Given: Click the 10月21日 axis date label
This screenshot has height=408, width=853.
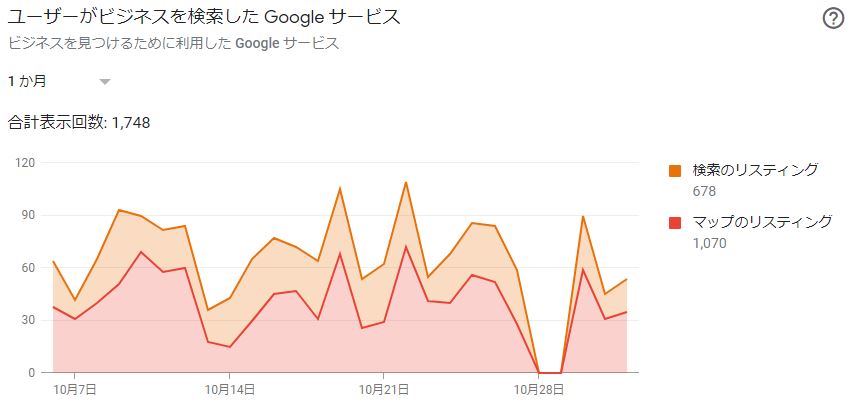Looking at the screenshot, I should pyautogui.click(x=384, y=389).
